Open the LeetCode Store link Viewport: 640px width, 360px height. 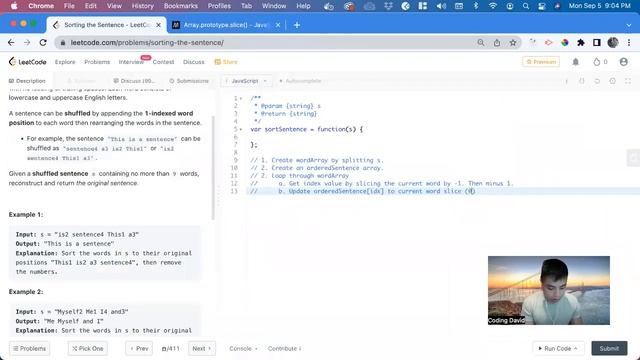pos(226,62)
